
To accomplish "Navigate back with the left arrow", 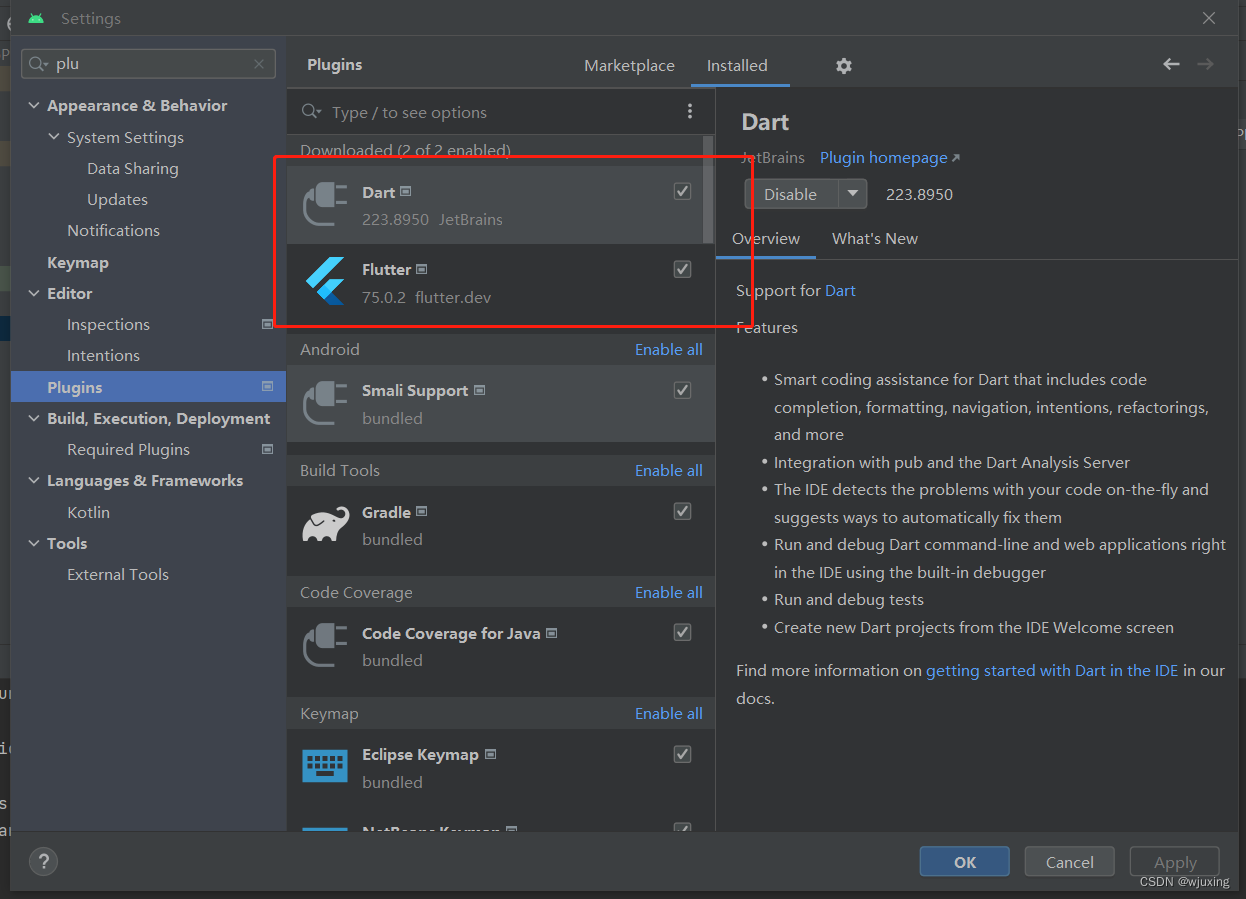I will pyautogui.click(x=1171, y=64).
